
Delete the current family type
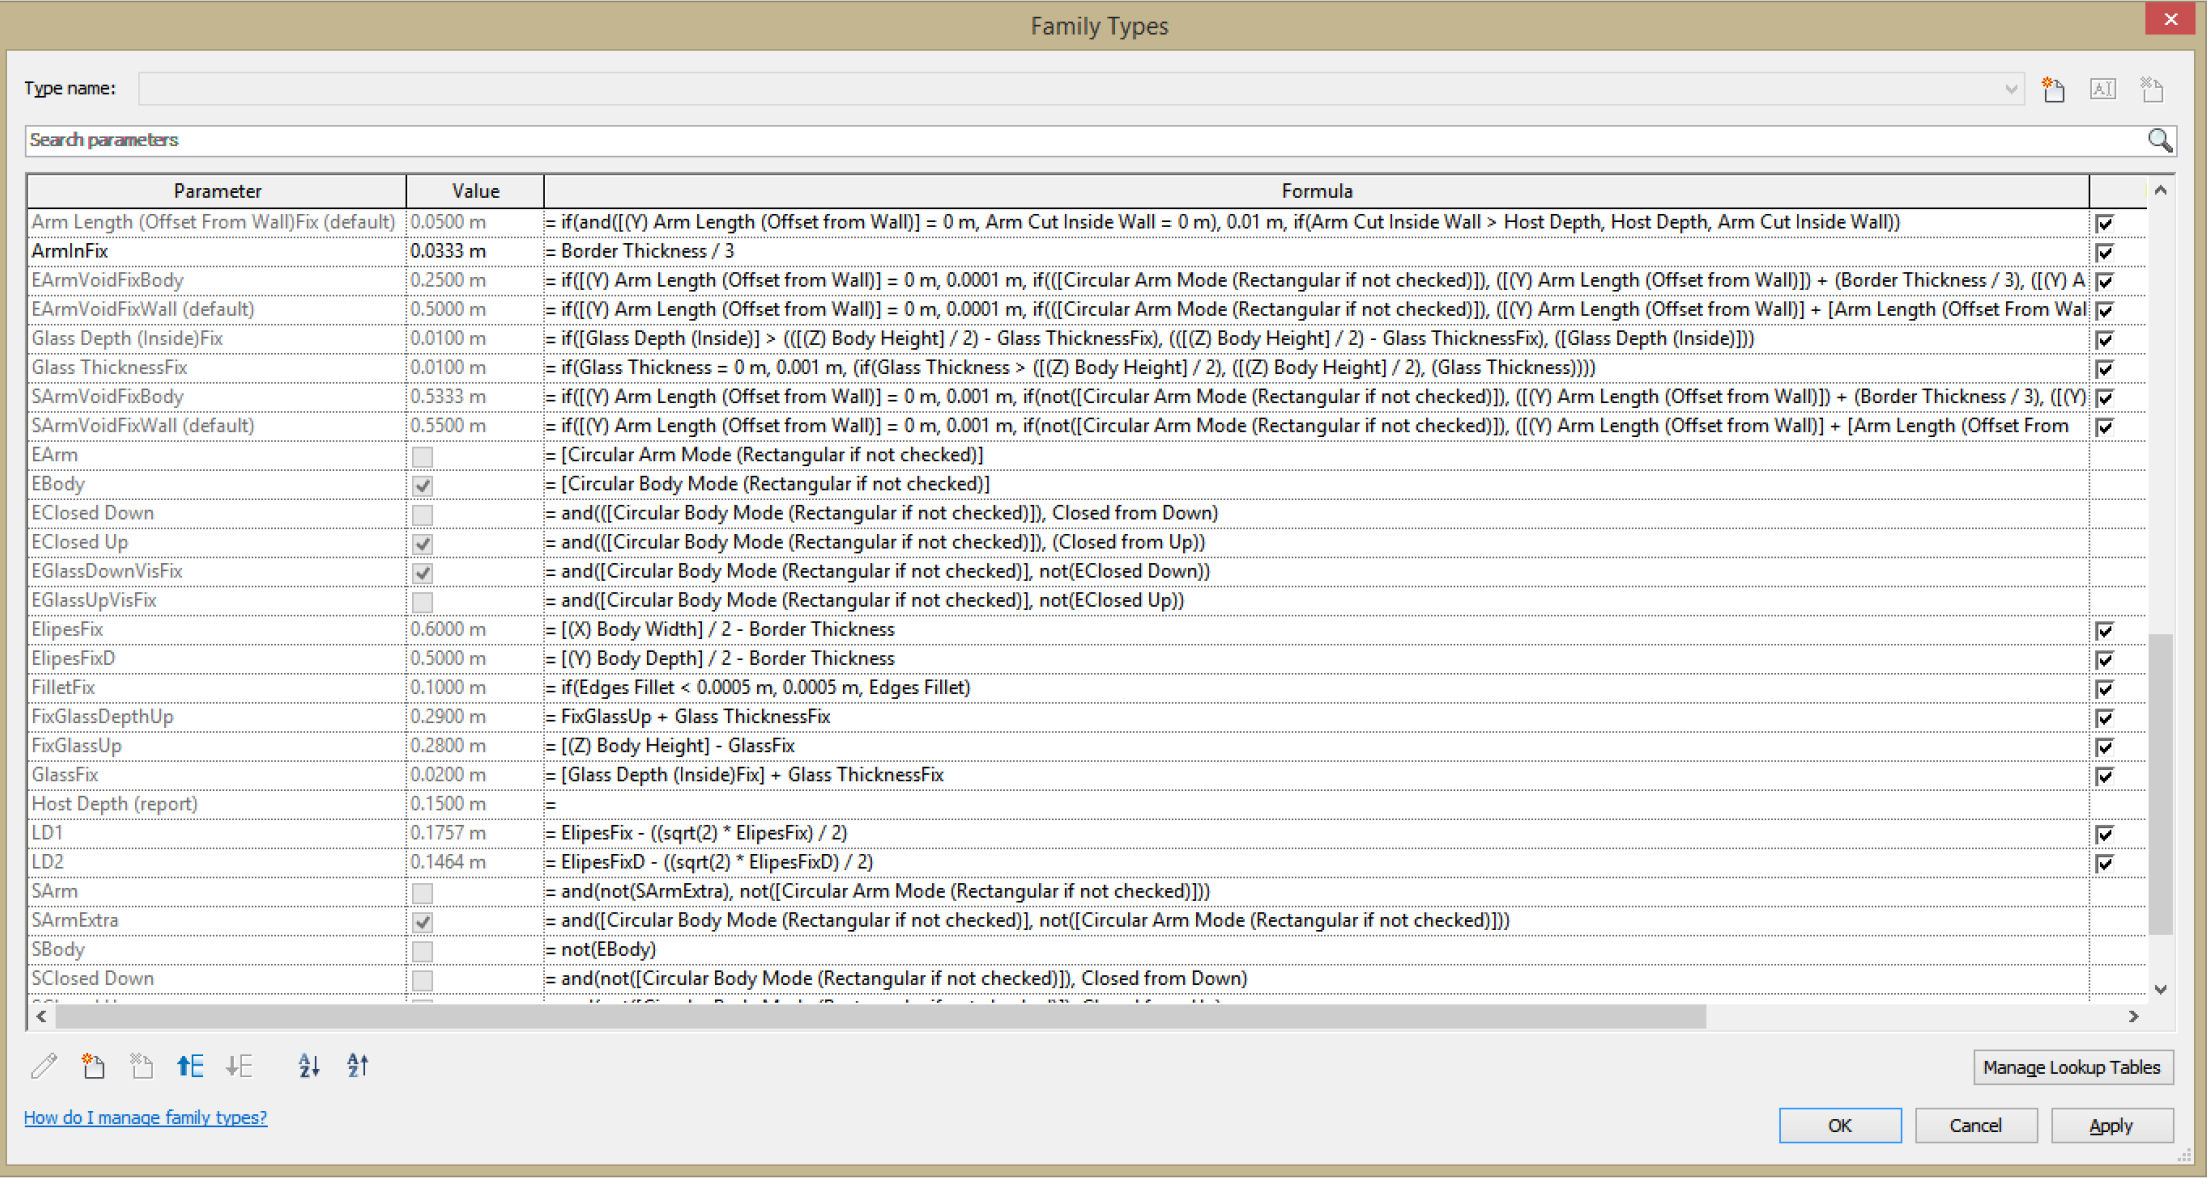(x=2150, y=89)
